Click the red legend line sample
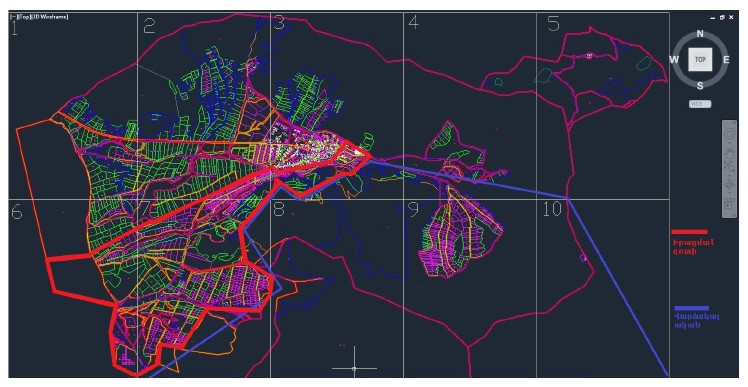Viewport: 748px width, 387px height. tap(689, 232)
